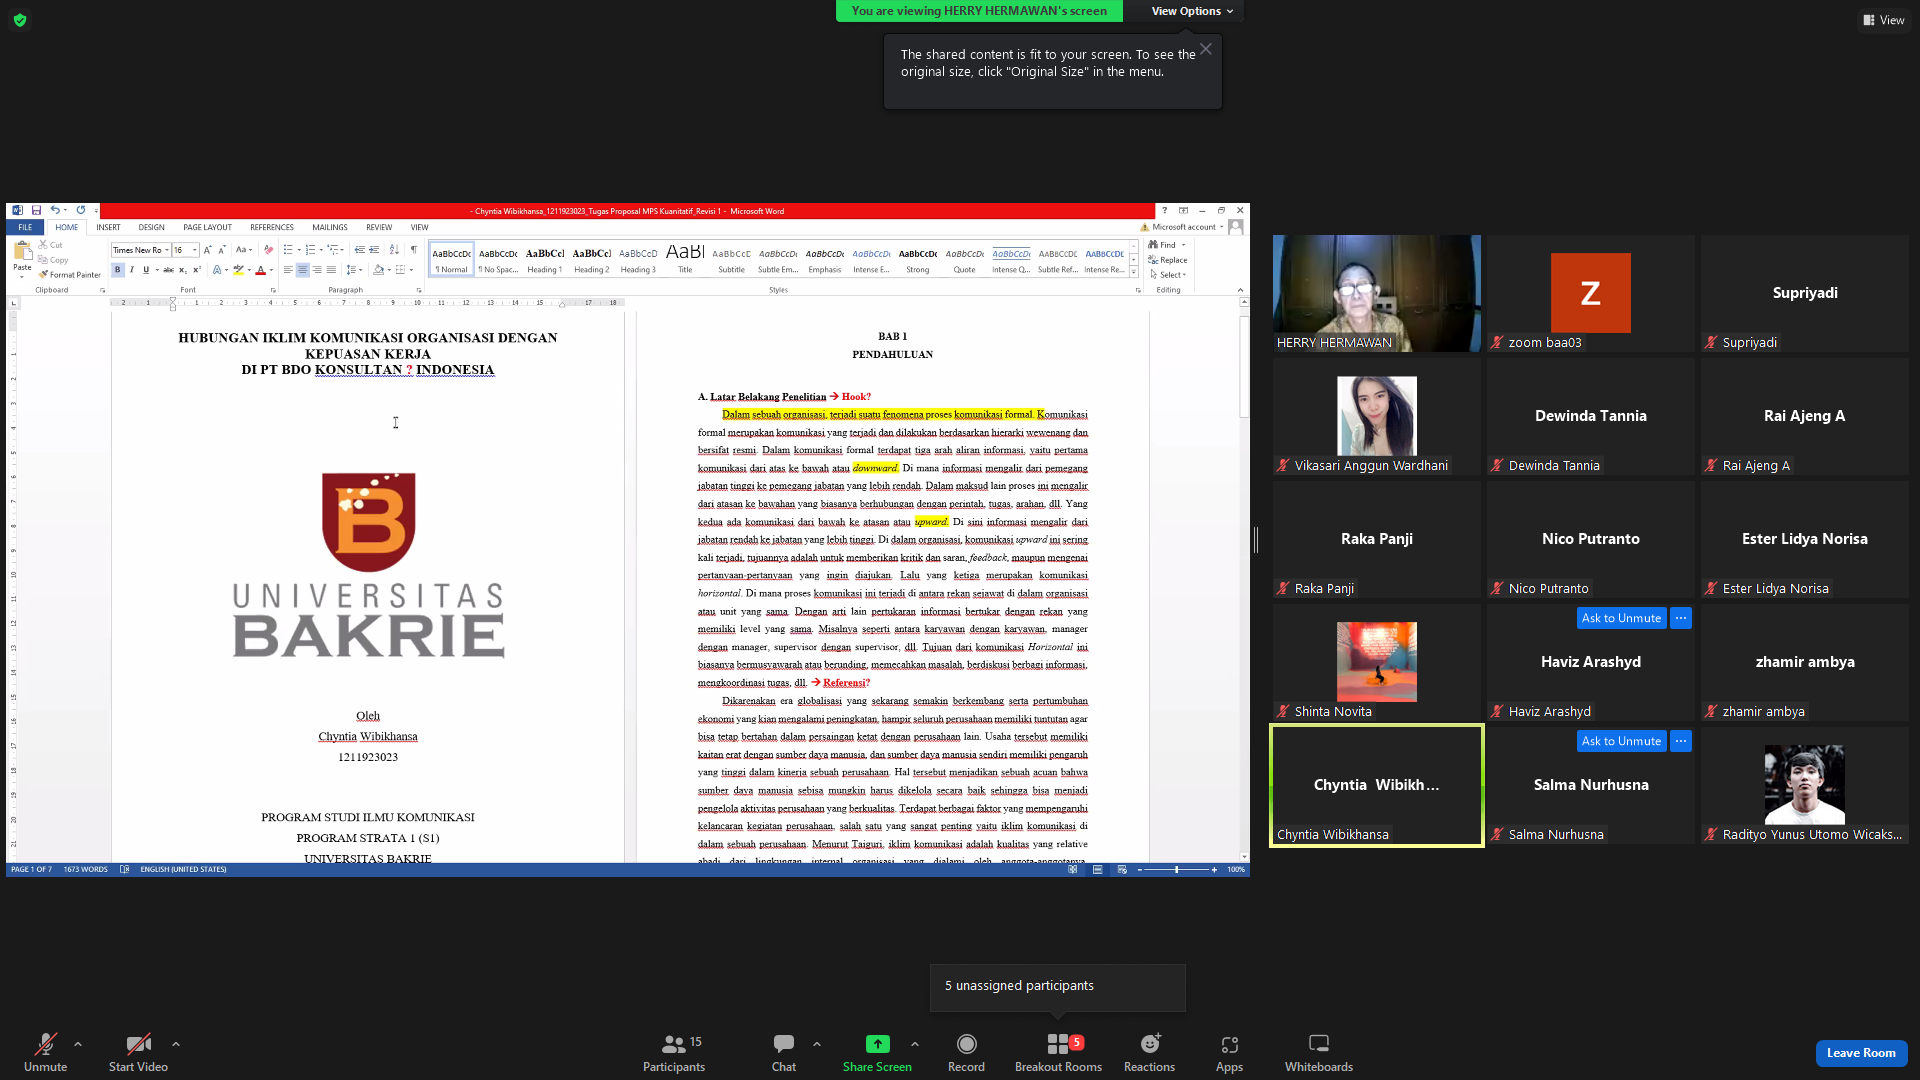The width and height of the screenshot is (1920, 1080).
Task: Click the Shrink Font icon
Action: click(222, 250)
